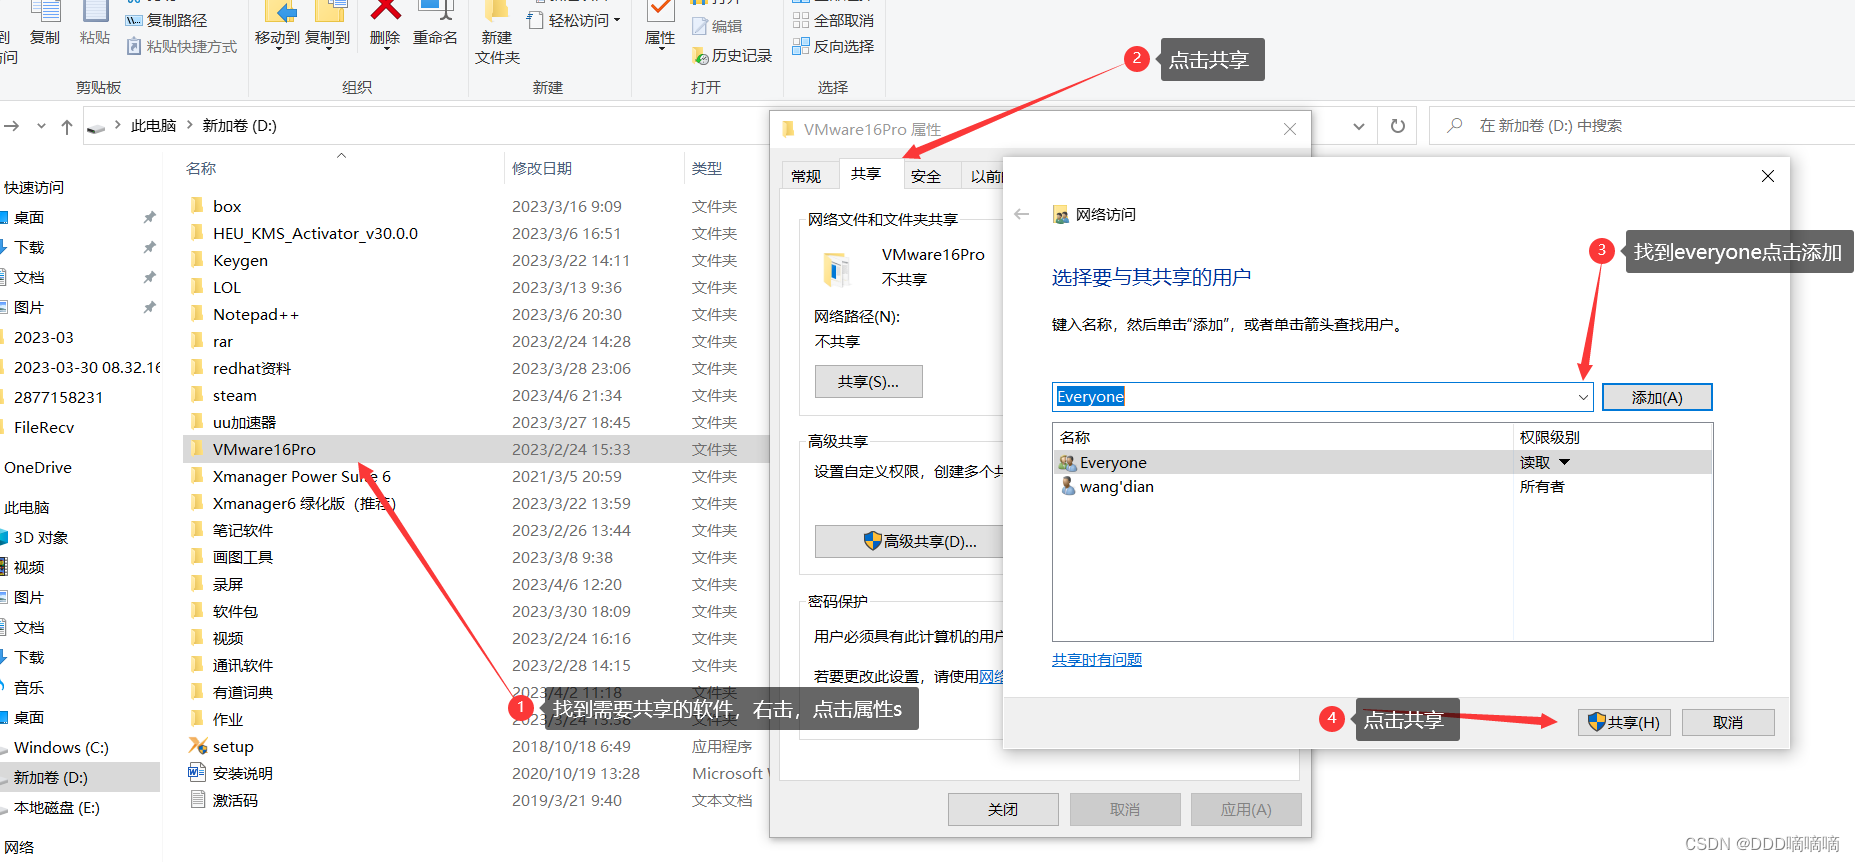Go back in network access wizard
This screenshot has width=1855, height=862.
(1022, 214)
